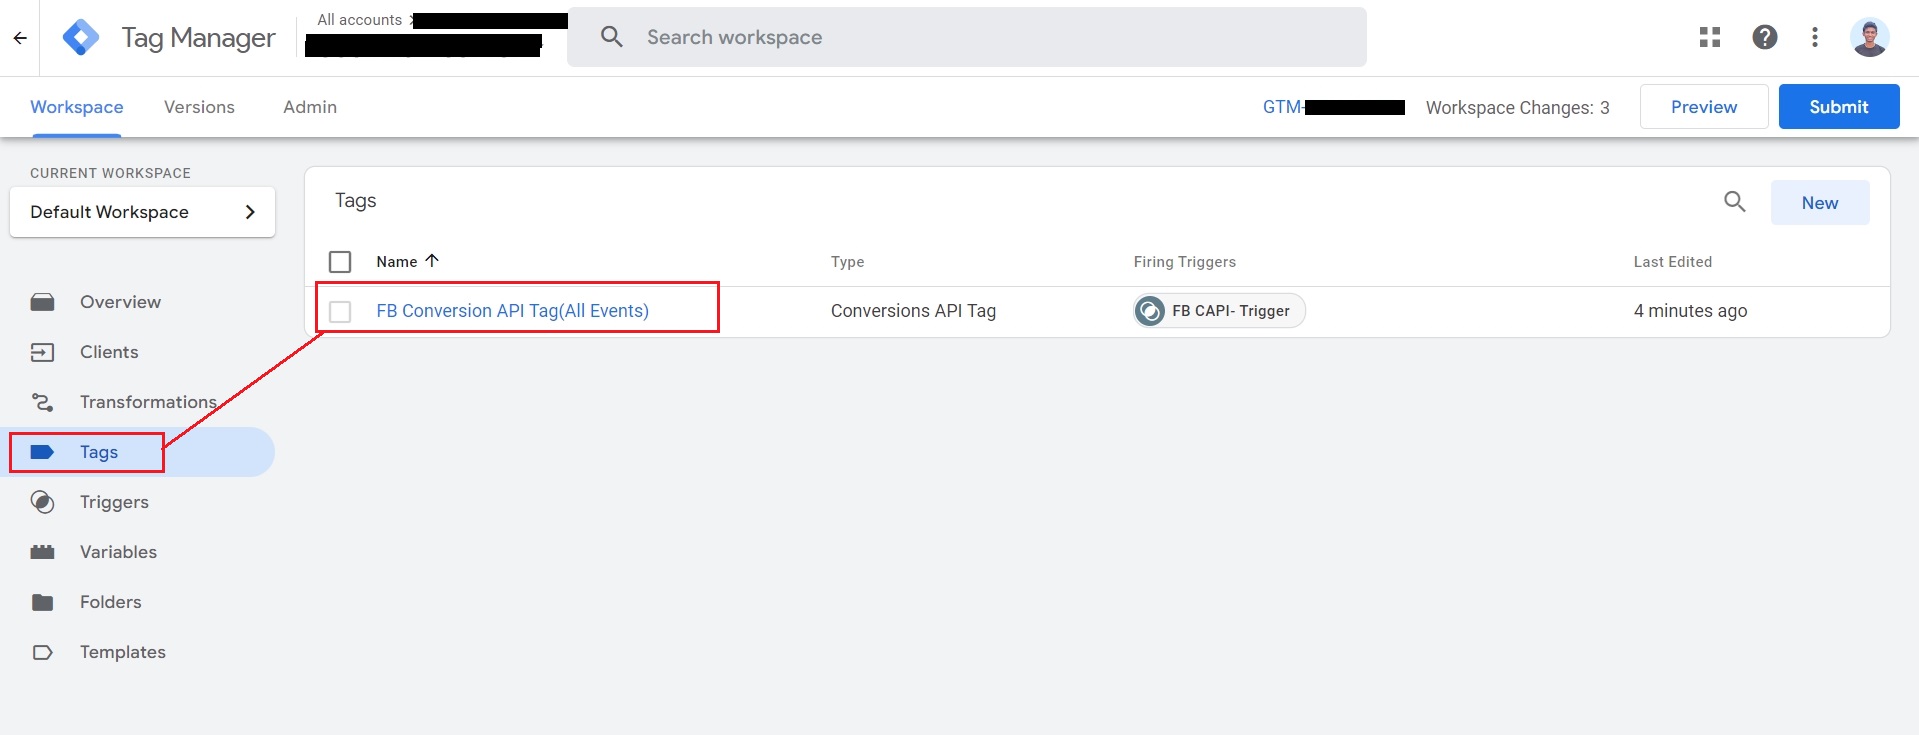This screenshot has height=735, width=1919.
Task: Open Folders in the sidebar
Action: pyautogui.click(x=110, y=602)
